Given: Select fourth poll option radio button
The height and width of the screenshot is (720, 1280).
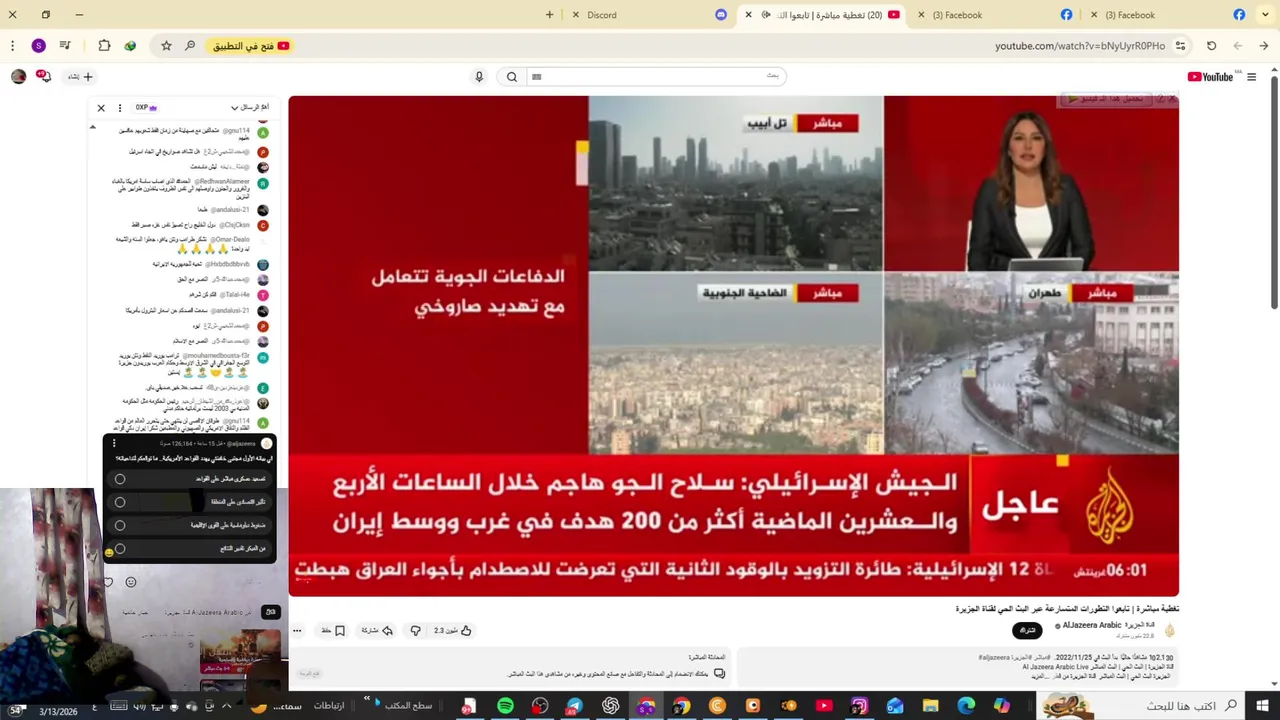Looking at the screenshot, I should point(120,548).
